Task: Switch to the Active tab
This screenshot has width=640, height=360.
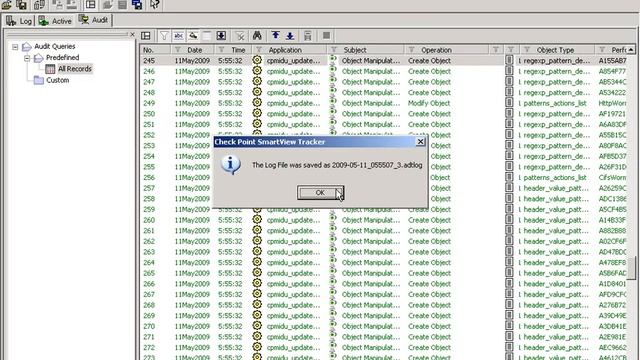Action: click(55, 21)
